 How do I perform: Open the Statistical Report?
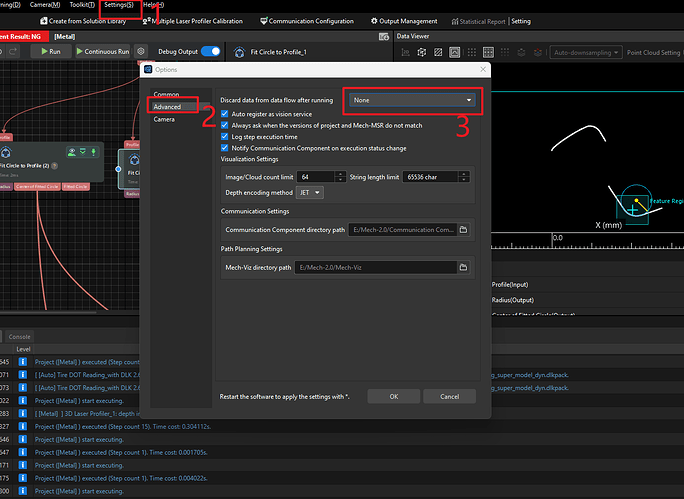click(x=478, y=21)
